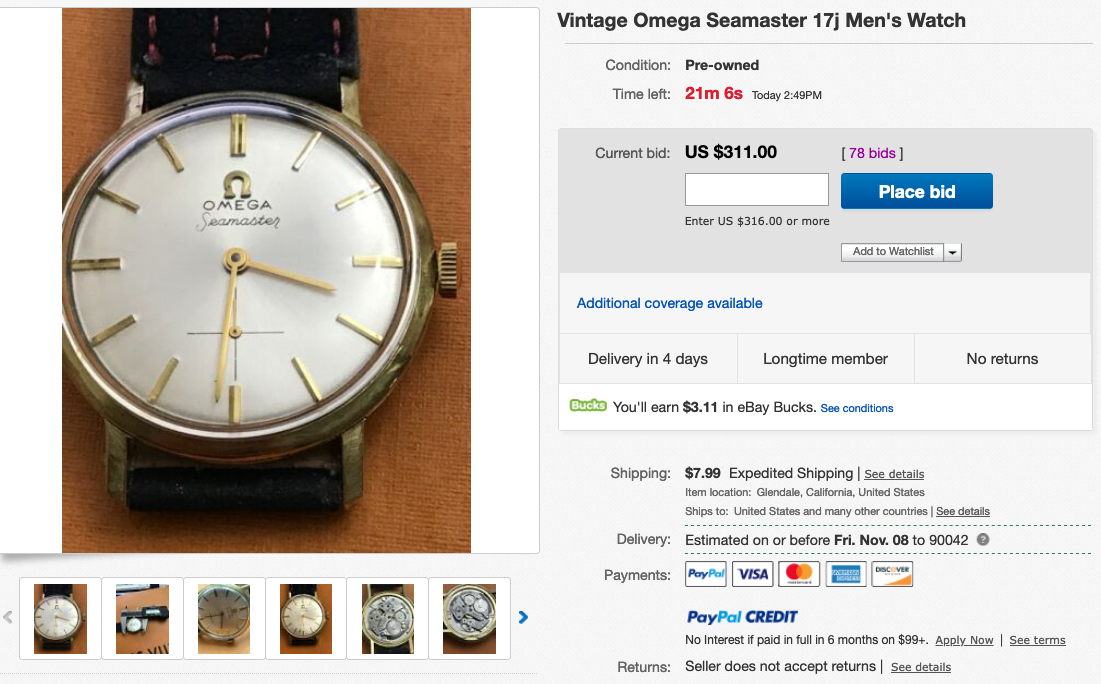Image resolution: width=1101 pixels, height=684 pixels.
Task: Click the PayPal payment icon
Action: (706, 574)
